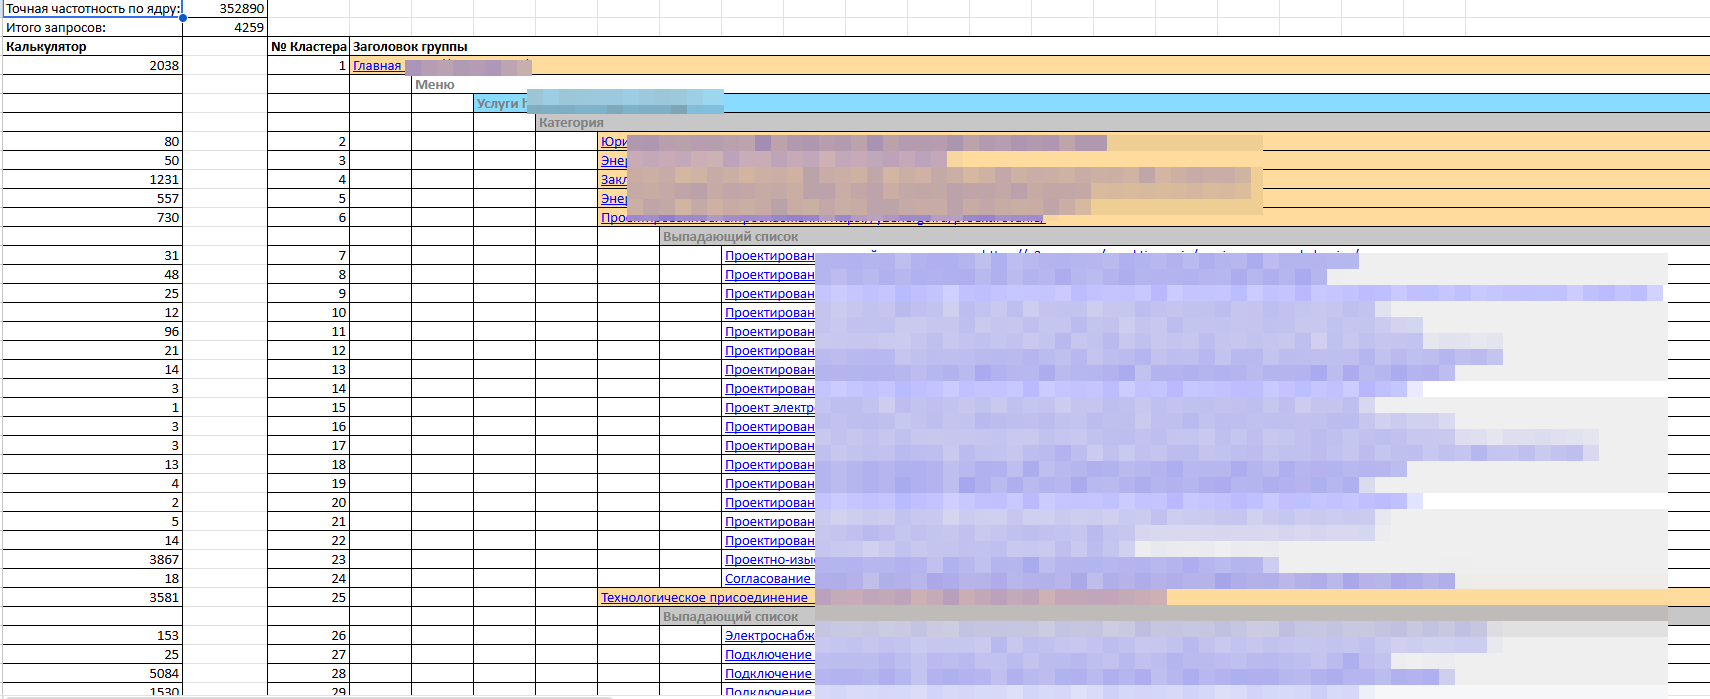Select the calculator value 730
The image size is (1710, 699).
coord(93,218)
